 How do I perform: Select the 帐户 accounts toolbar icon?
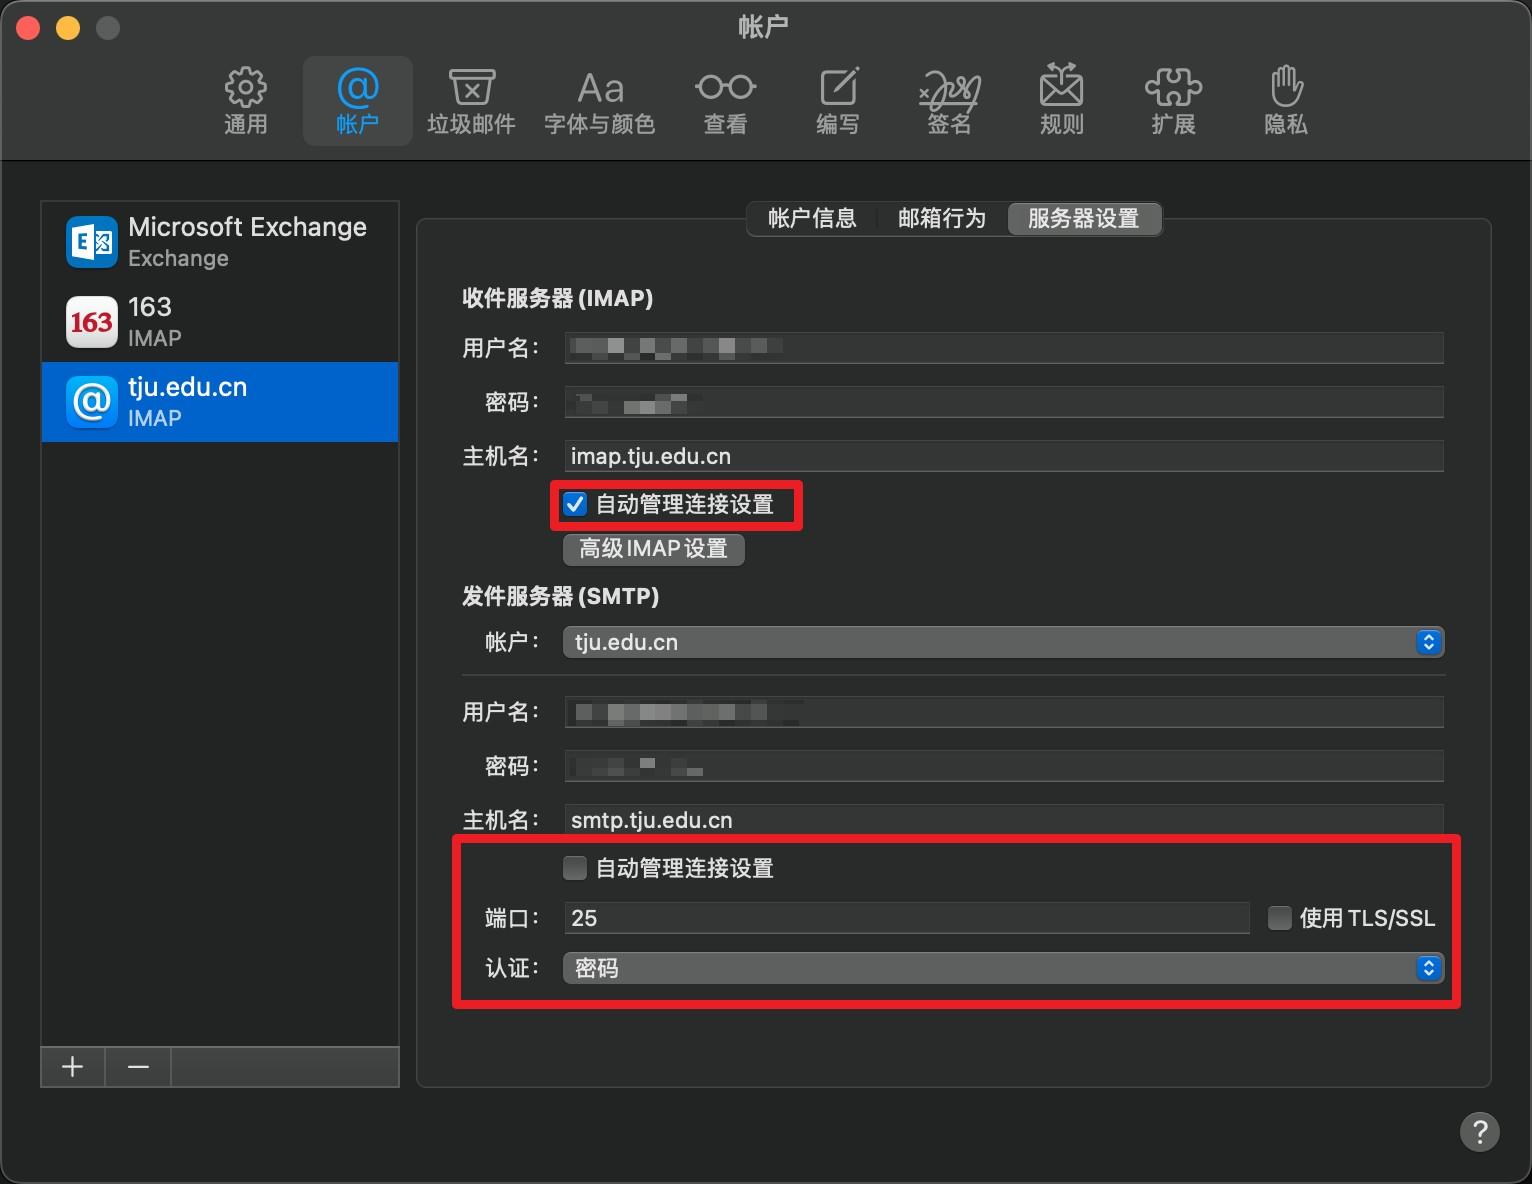pos(357,101)
